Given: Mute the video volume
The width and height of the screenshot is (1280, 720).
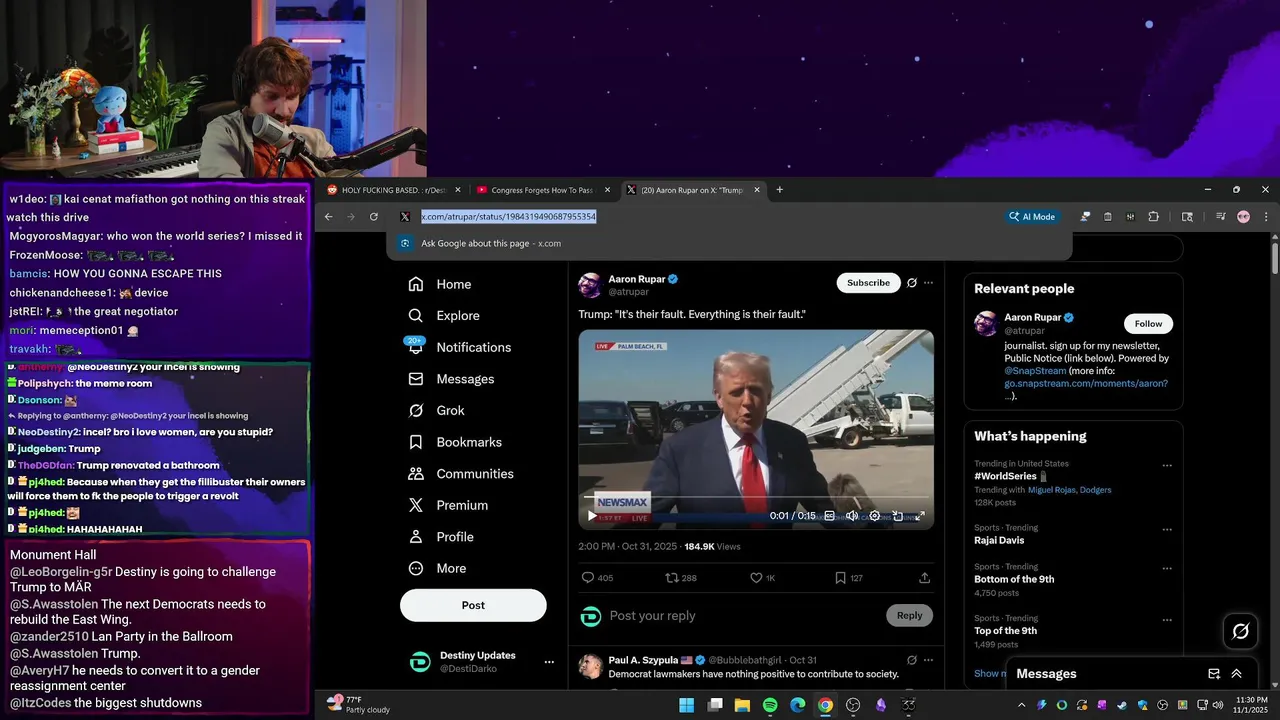Looking at the screenshot, I should (852, 516).
